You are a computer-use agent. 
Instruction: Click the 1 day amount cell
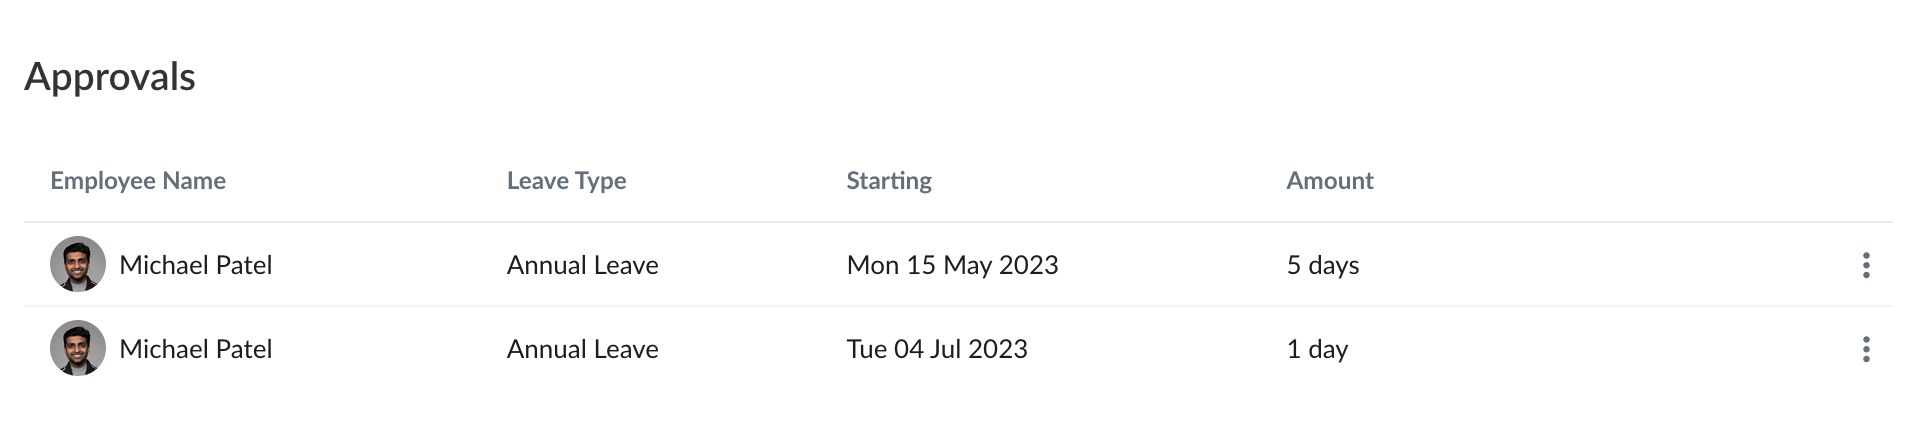pos(1317,349)
